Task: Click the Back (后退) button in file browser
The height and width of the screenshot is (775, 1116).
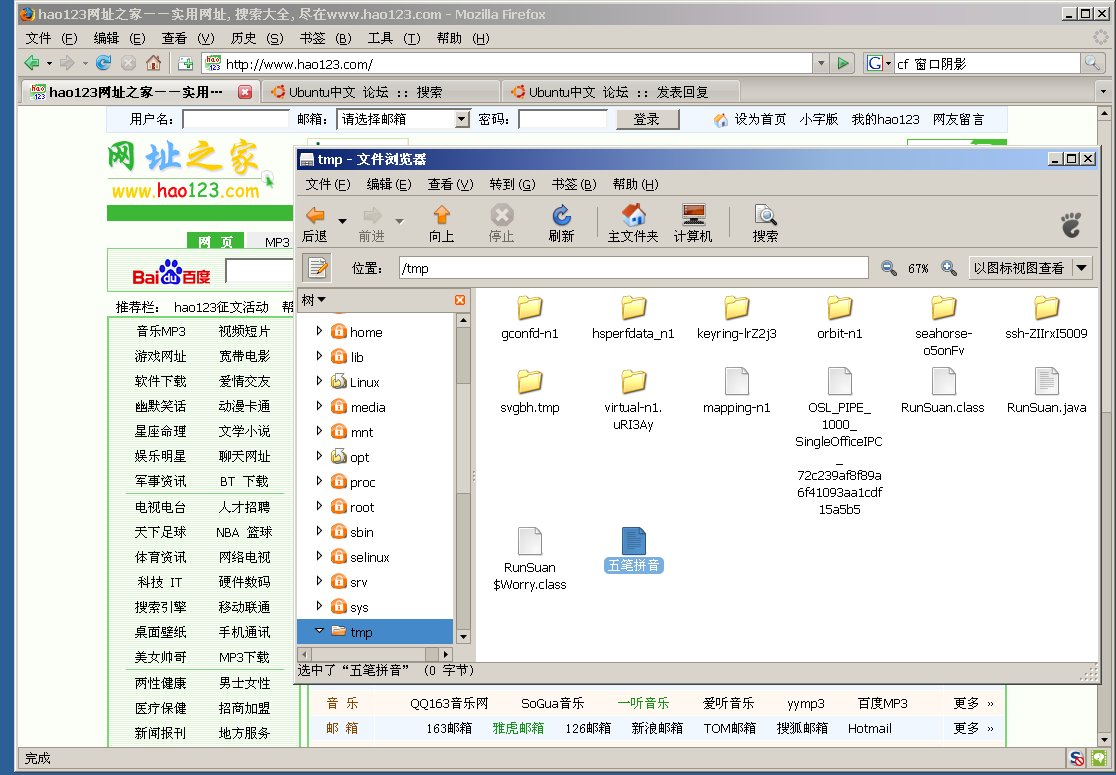Action: (x=315, y=223)
